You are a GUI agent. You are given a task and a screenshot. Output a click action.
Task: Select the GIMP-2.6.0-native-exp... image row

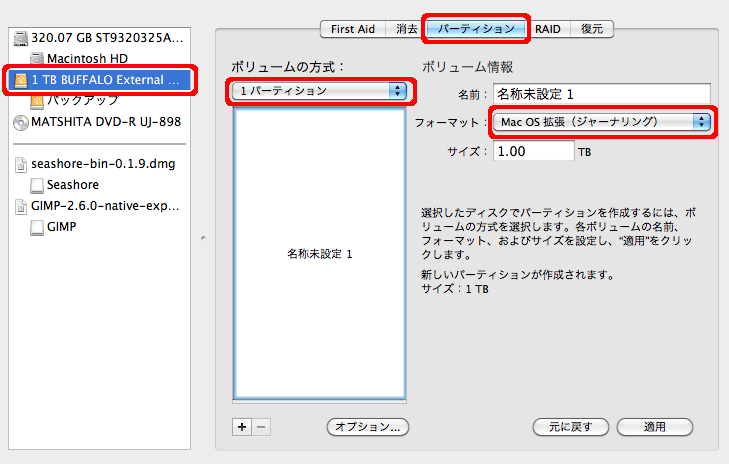(x=99, y=206)
